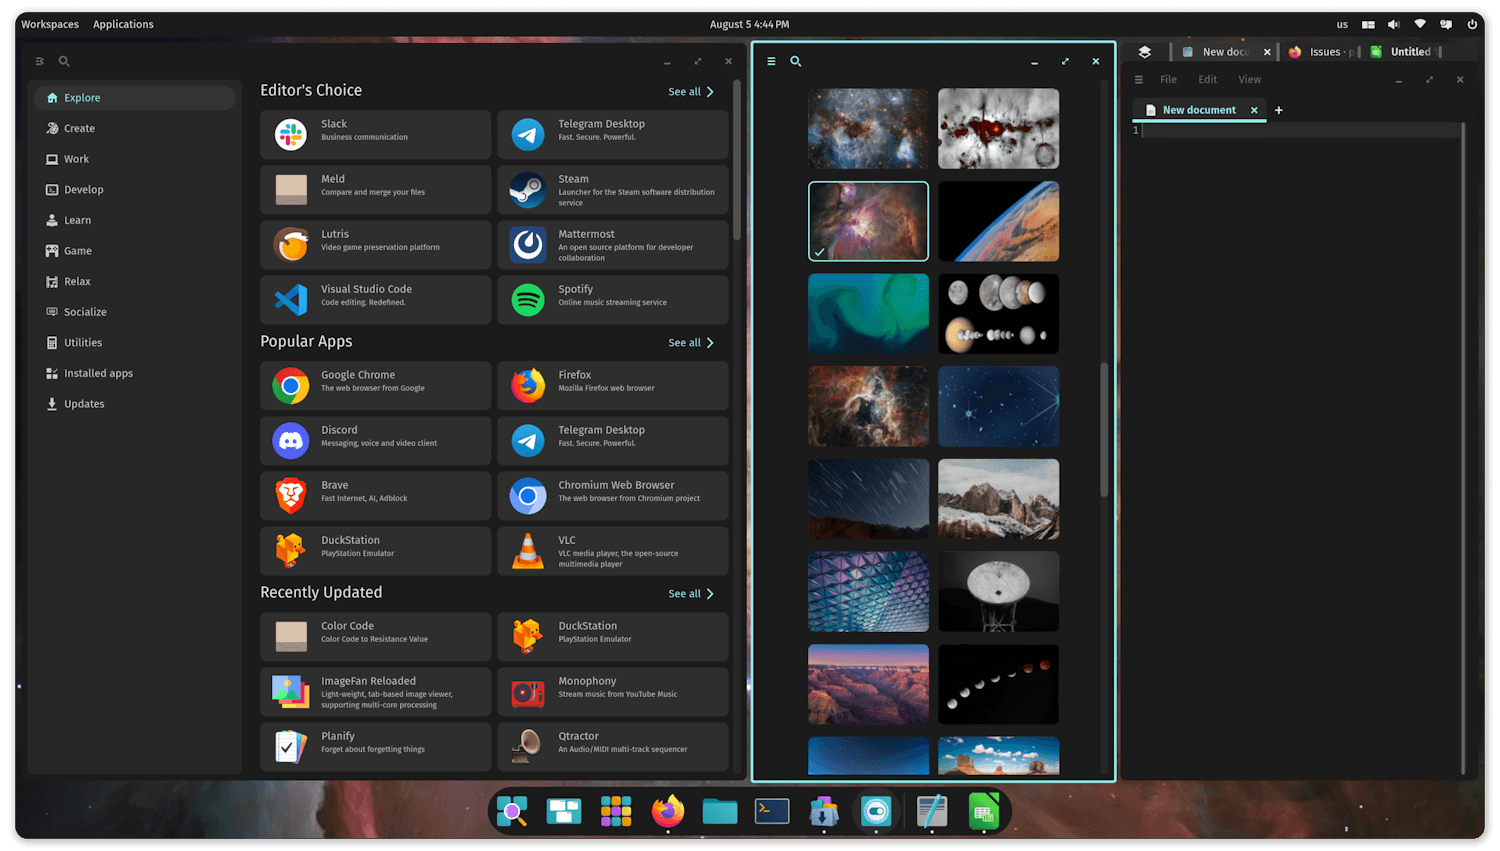Open the file manager from the dock
The width and height of the screenshot is (1500, 851).
click(x=720, y=811)
